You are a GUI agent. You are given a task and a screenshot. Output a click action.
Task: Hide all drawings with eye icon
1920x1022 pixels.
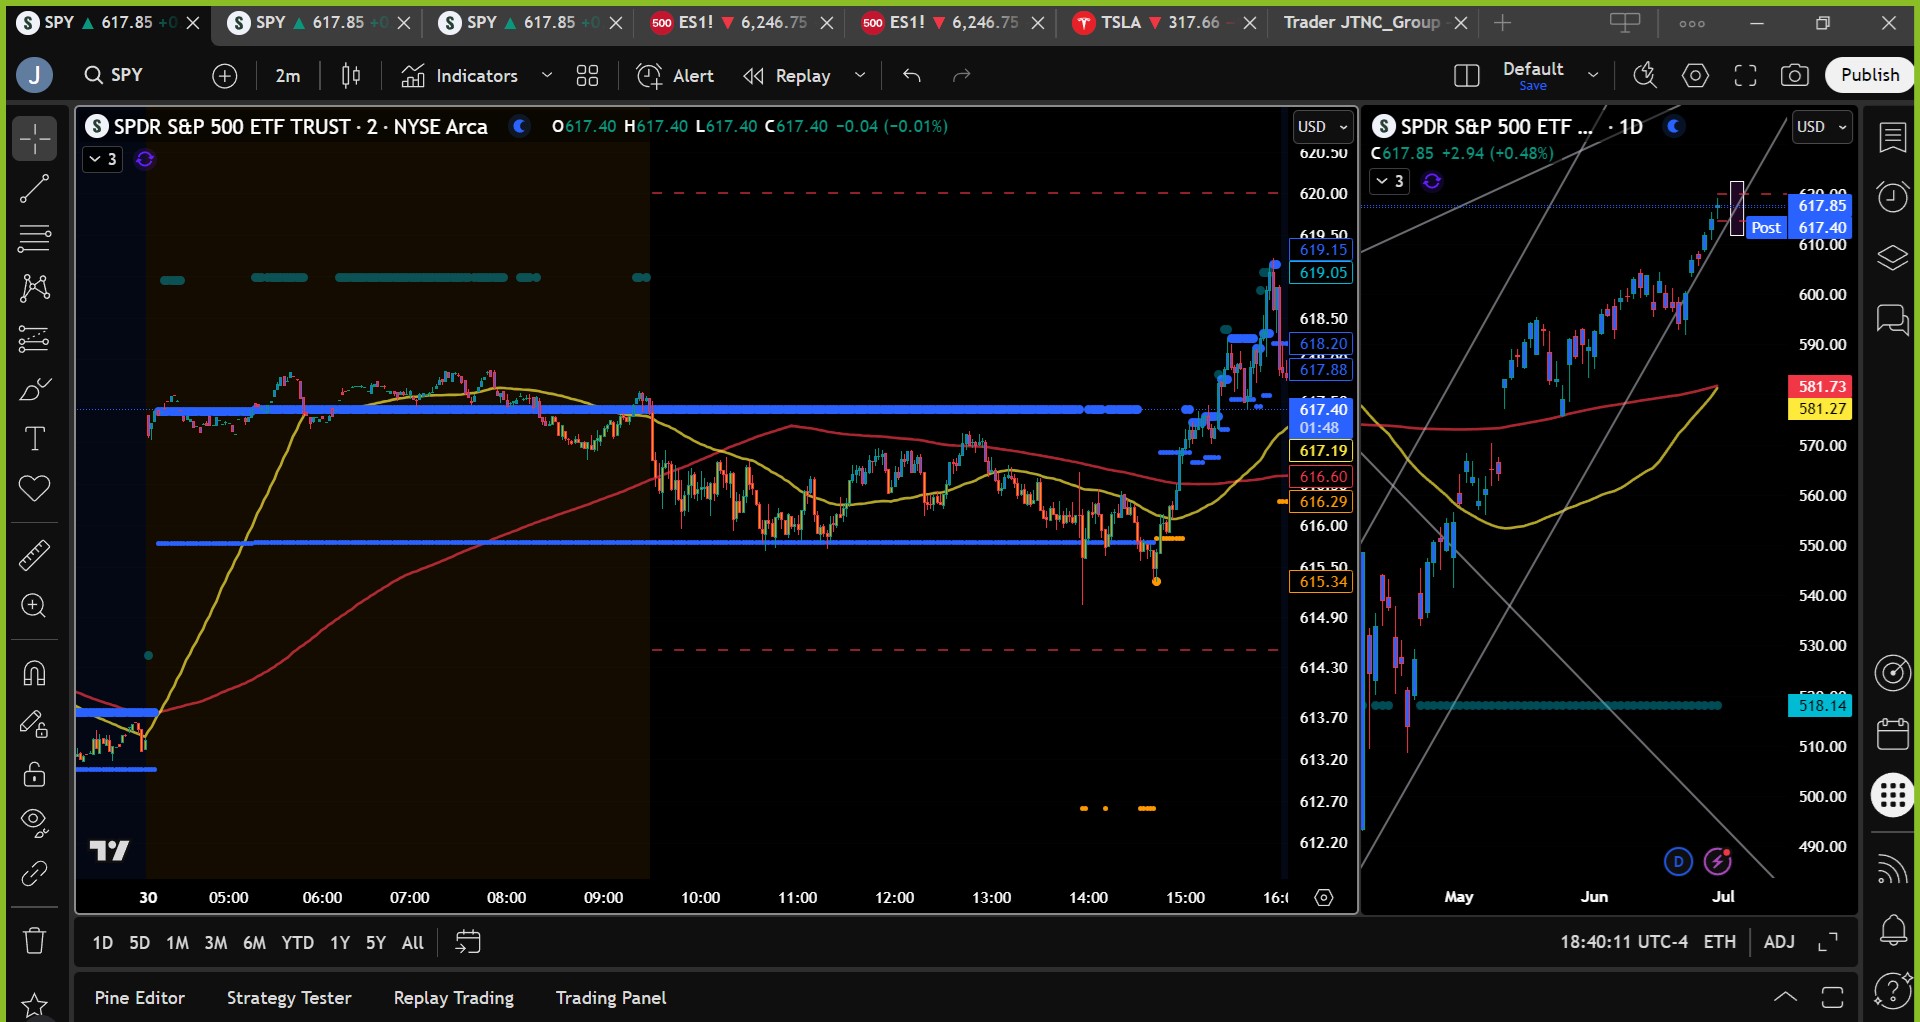[34, 823]
